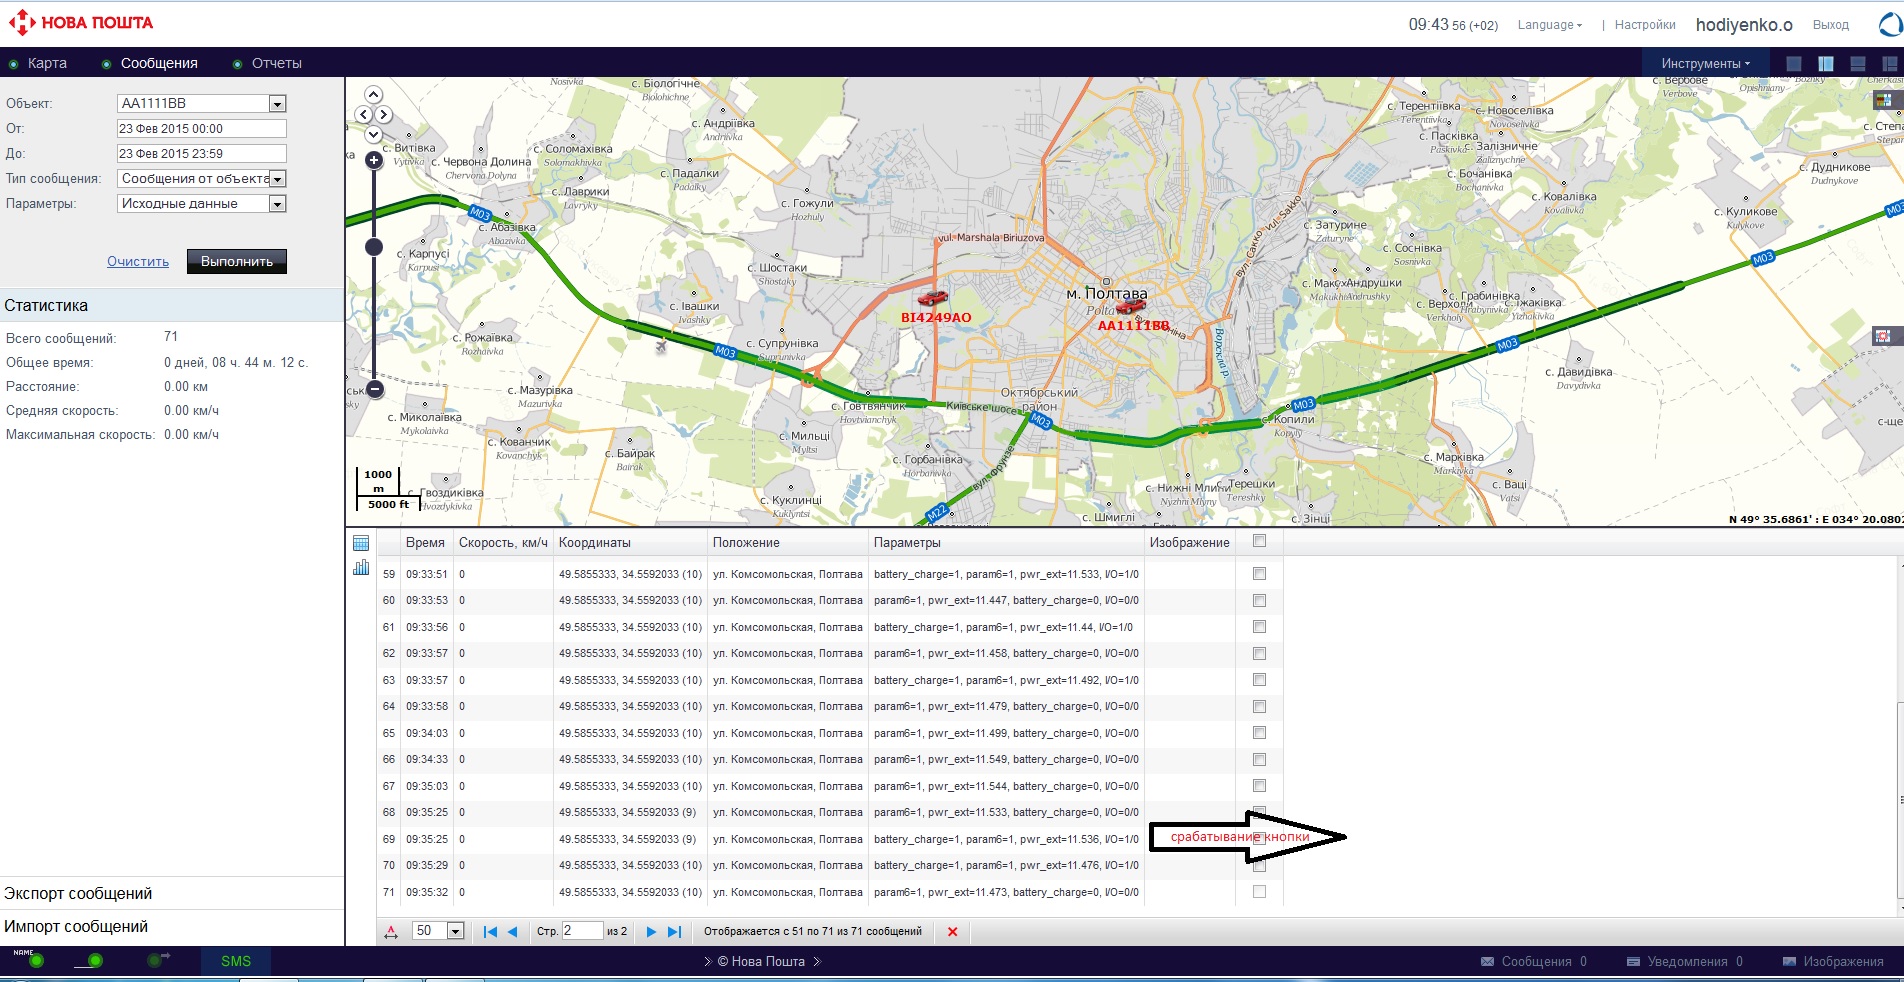
Task: Go to the first page of messages
Action: point(490,932)
